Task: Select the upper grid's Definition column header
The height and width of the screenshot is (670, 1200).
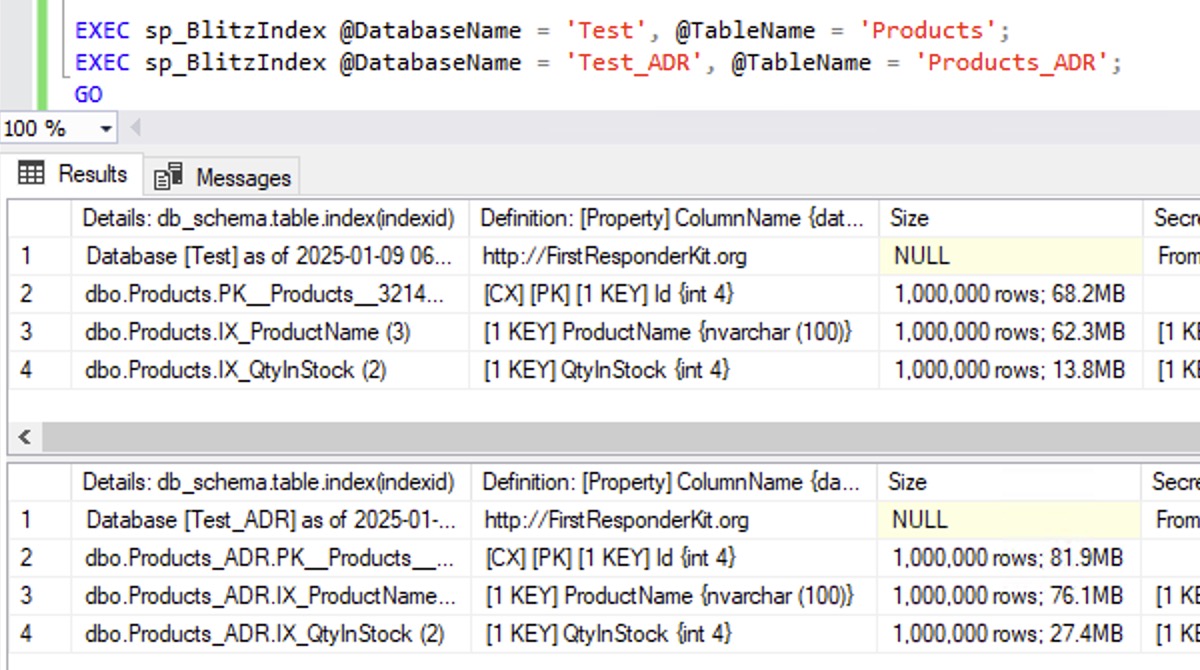Action: [670, 218]
